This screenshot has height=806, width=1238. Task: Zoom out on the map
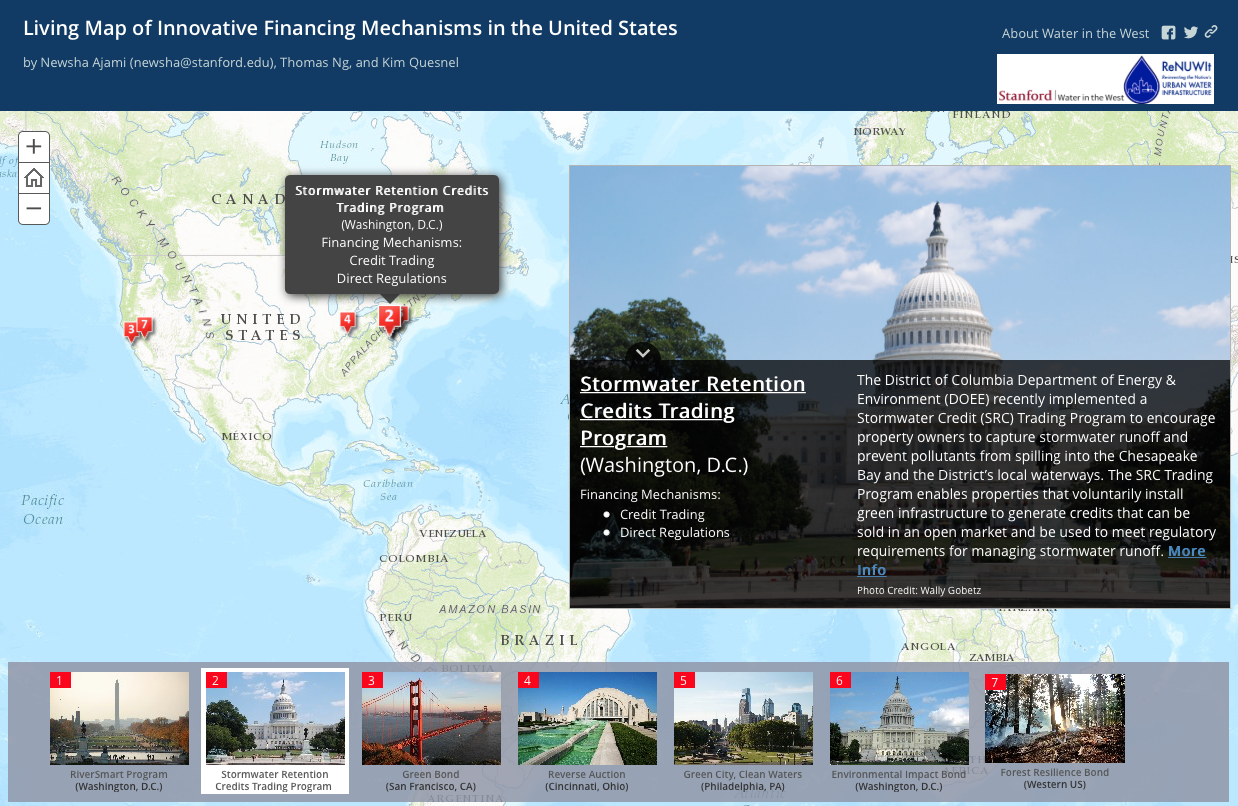point(34,209)
